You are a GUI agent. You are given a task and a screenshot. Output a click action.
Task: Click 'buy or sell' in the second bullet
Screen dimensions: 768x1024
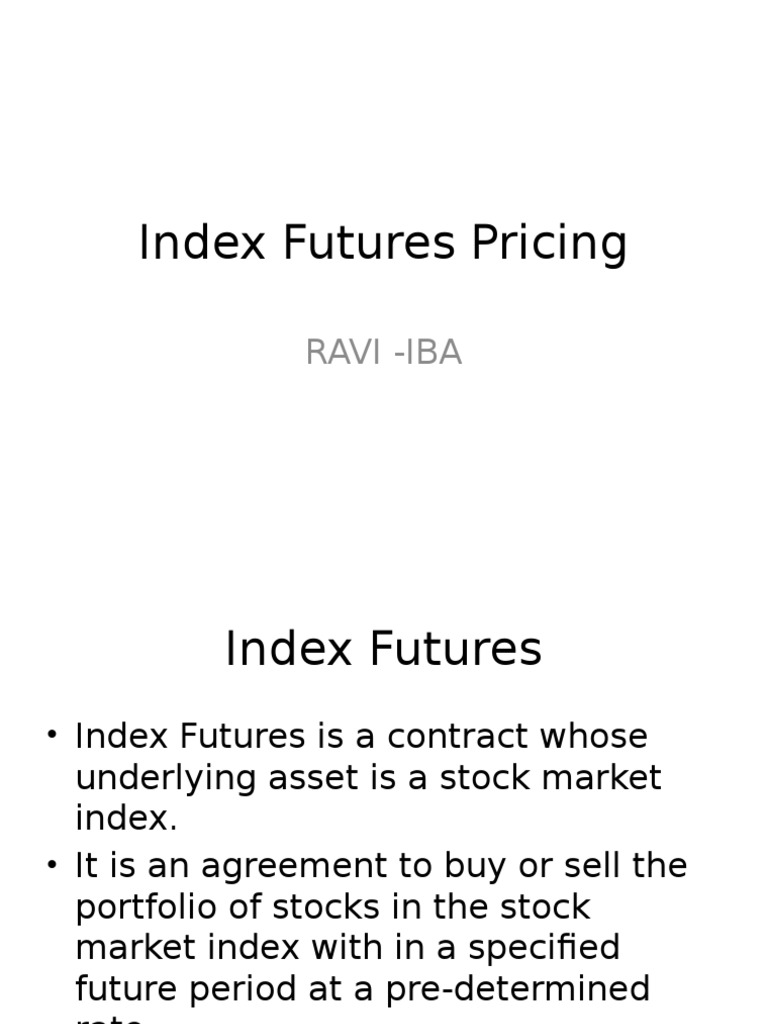[532, 867]
